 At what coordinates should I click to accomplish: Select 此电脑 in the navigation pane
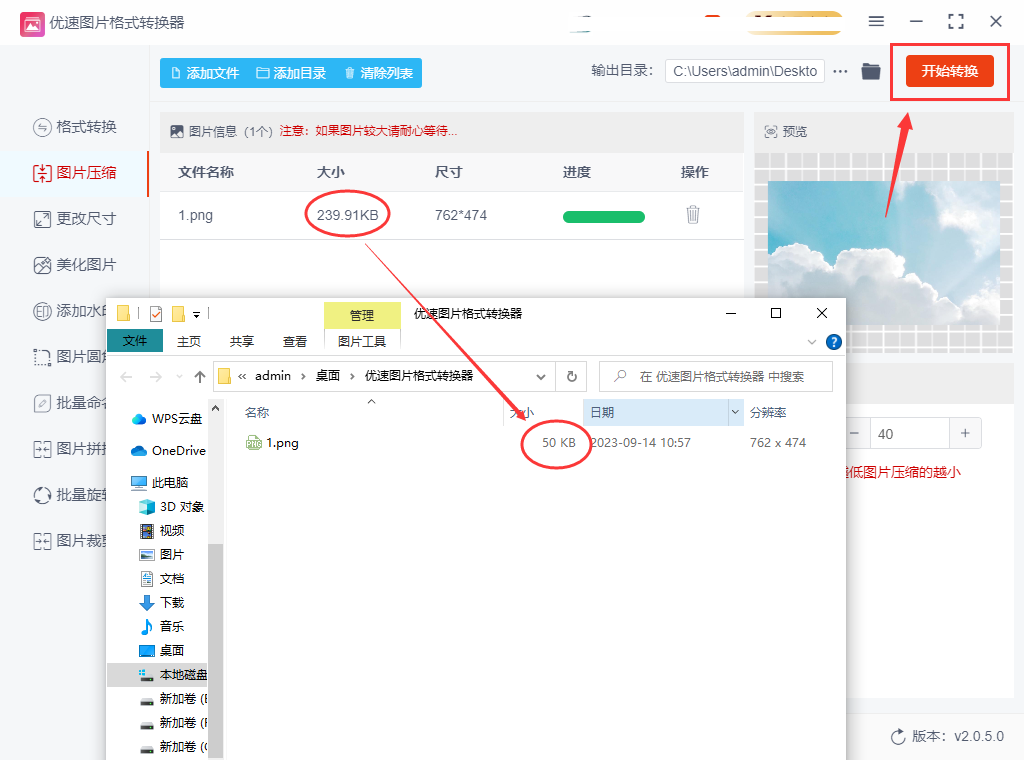pos(159,483)
